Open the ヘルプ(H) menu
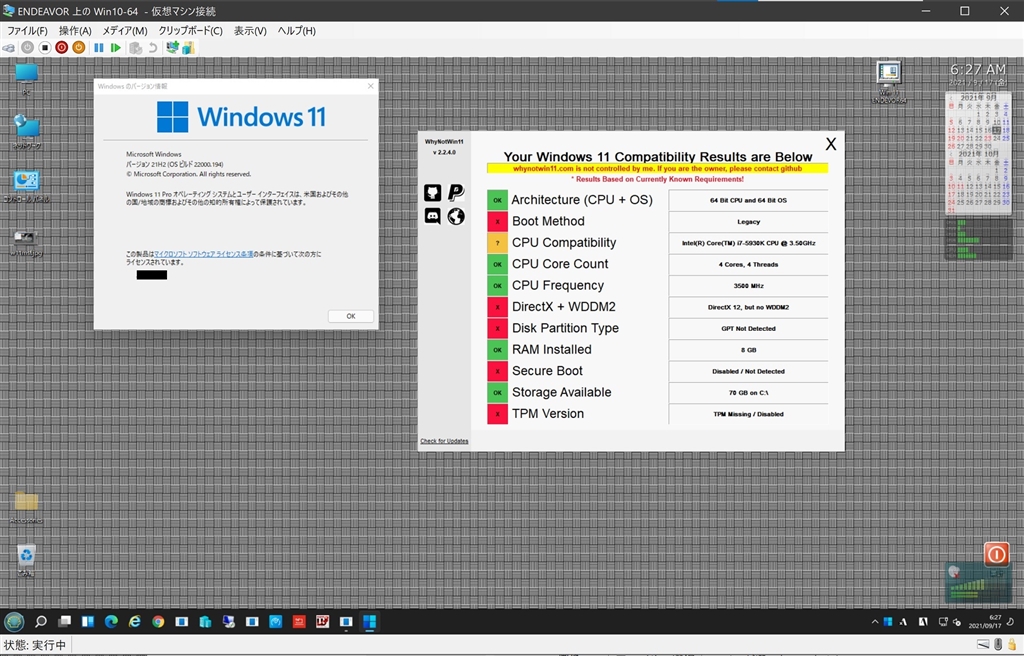 (x=296, y=31)
